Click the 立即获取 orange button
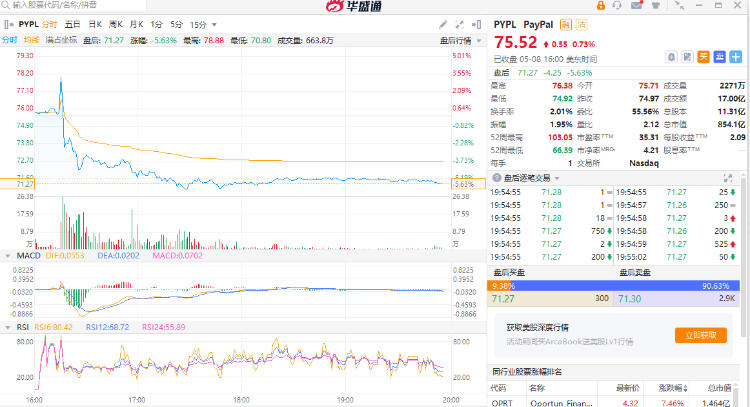This screenshot has height=407, width=750. (x=701, y=335)
